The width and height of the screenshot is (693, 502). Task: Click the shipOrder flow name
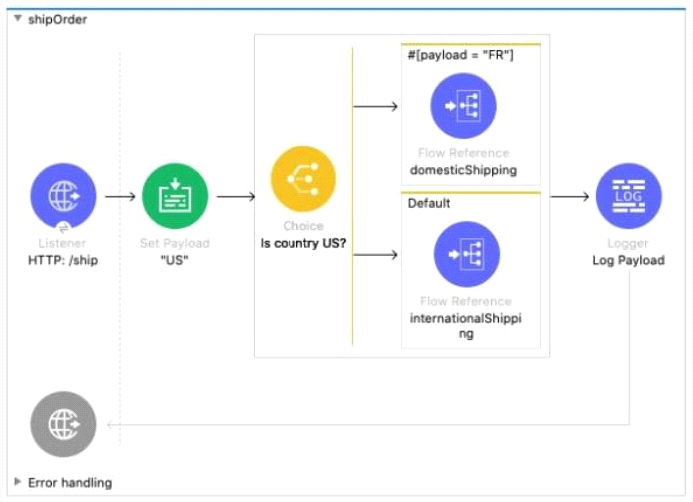tap(57, 19)
